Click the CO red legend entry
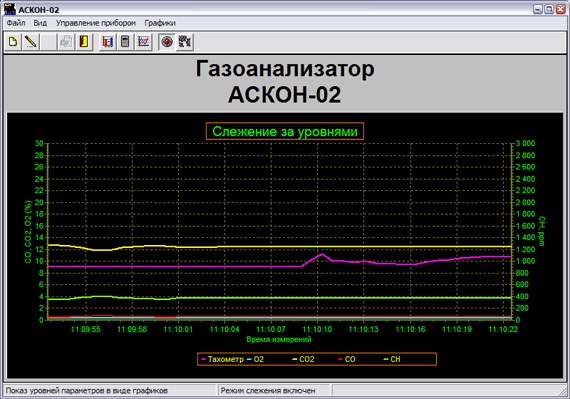This screenshot has height=399, width=570. click(x=346, y=359)
